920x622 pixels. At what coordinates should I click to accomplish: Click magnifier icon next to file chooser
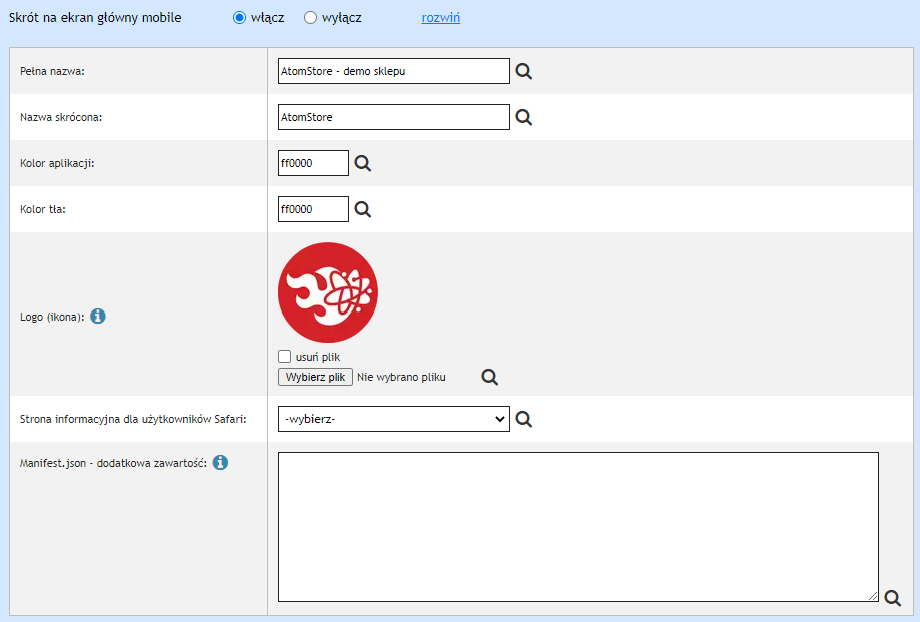489,377
